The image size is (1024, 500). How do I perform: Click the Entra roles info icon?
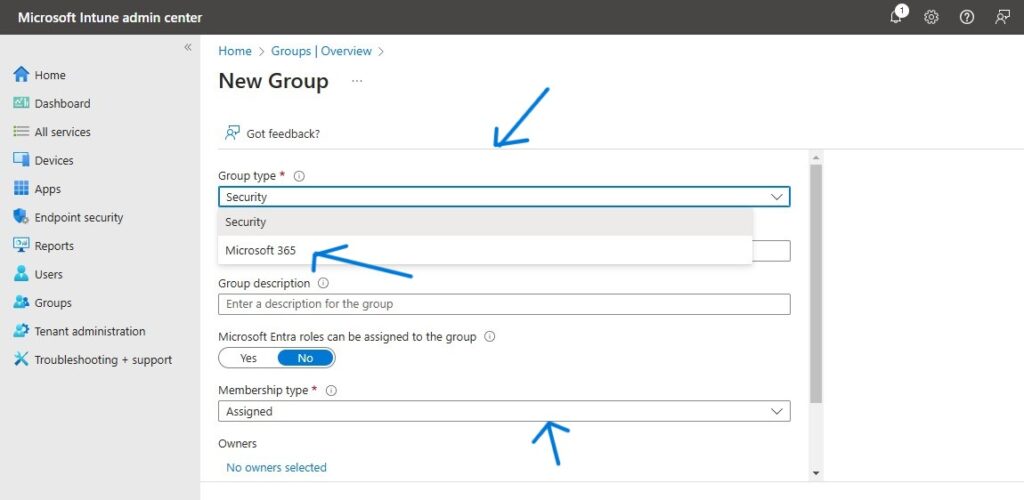[x=489, y=337]
